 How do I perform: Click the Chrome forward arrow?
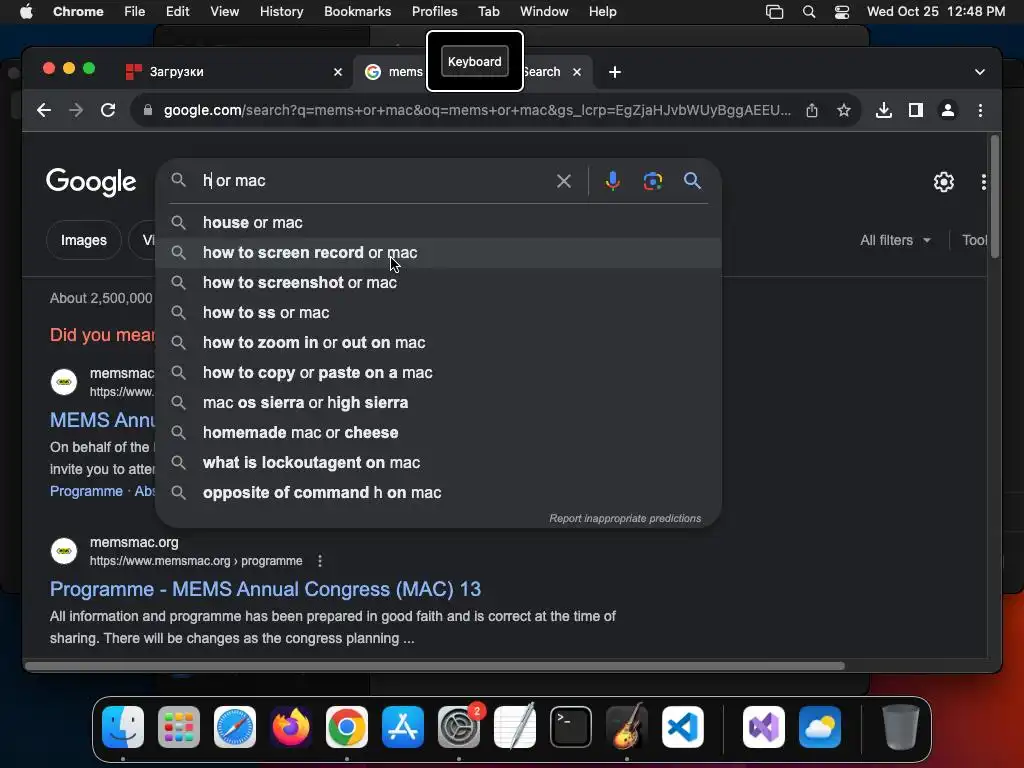[x=76, y=110]
